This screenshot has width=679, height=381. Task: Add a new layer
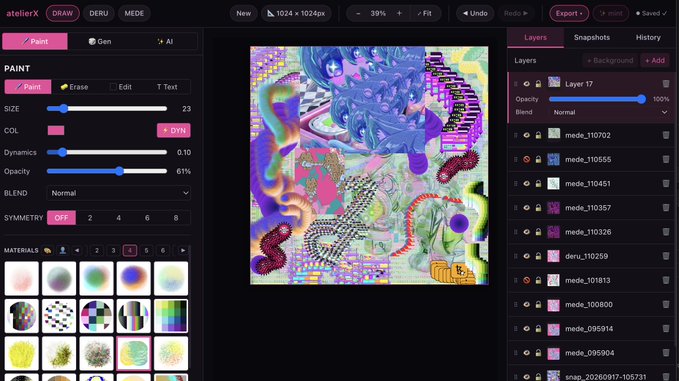[655, 61]
